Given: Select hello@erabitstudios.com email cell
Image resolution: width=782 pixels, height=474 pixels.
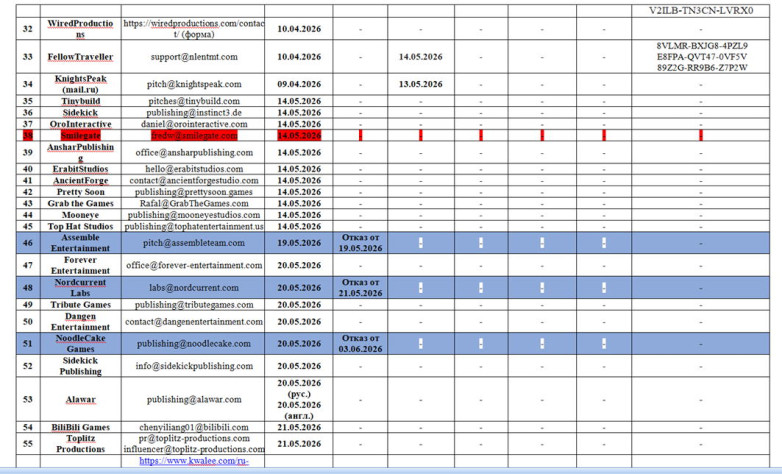Looking at the screenshot, I should pos(193,169).
